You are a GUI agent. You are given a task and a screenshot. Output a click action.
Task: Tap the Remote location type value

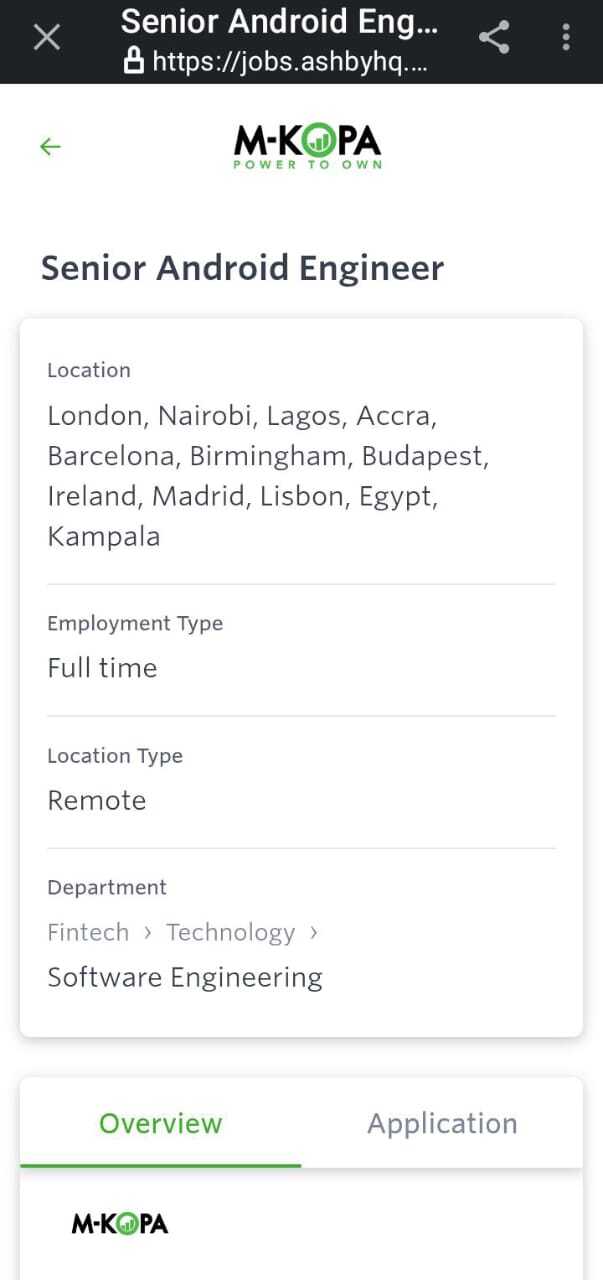[x=97, y=800]
